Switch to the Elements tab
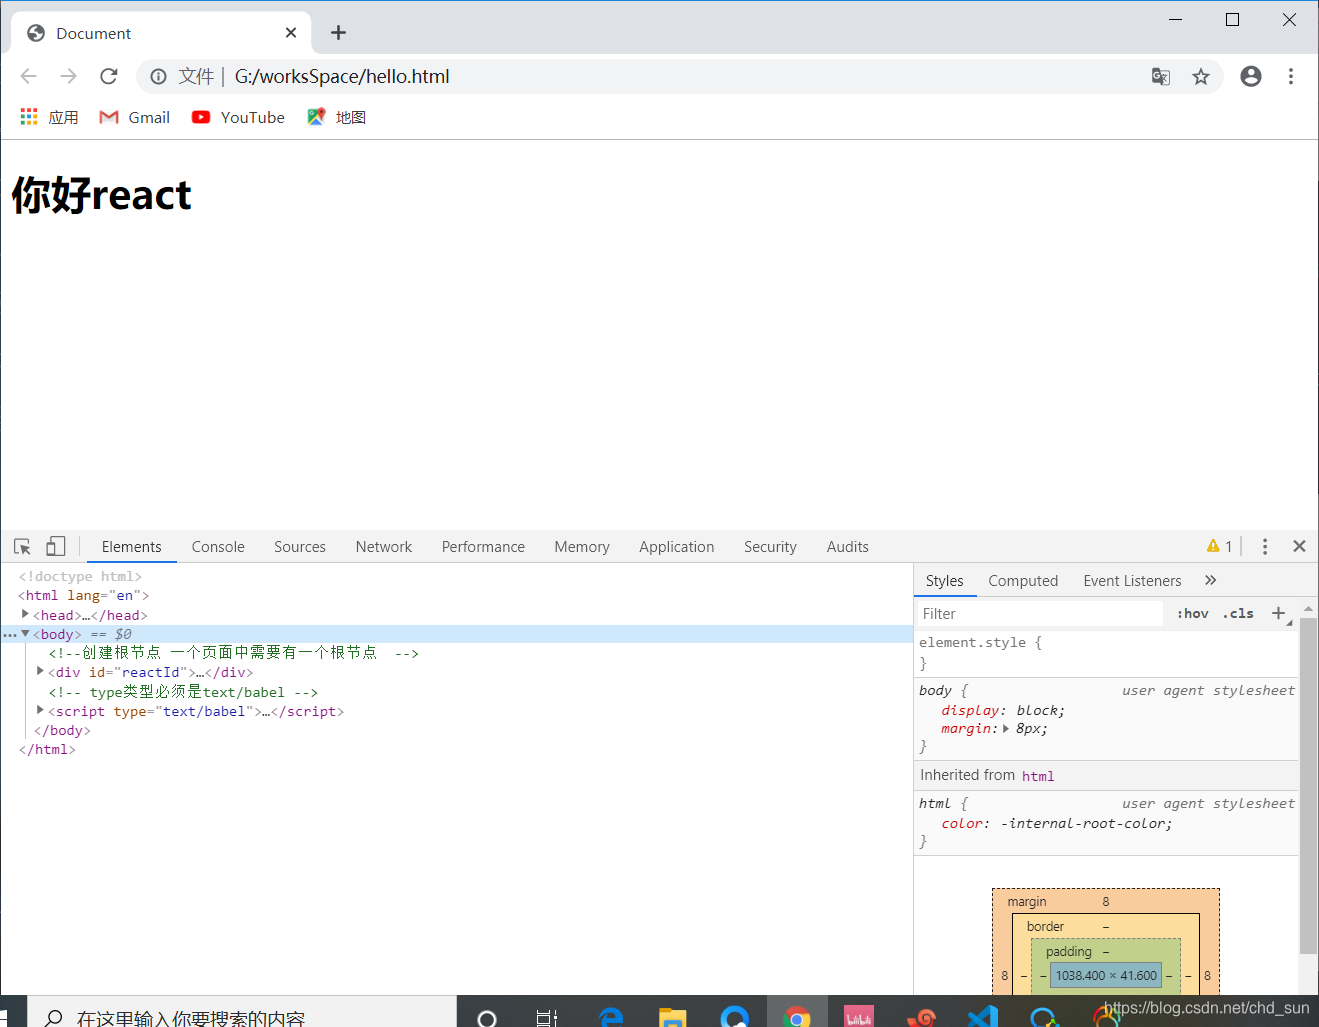 (x=131, y=547)
